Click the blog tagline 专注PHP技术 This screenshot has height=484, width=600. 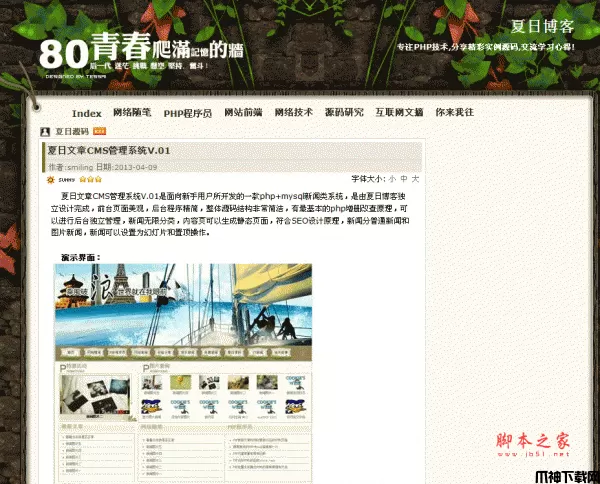click(x=486, y=47)
